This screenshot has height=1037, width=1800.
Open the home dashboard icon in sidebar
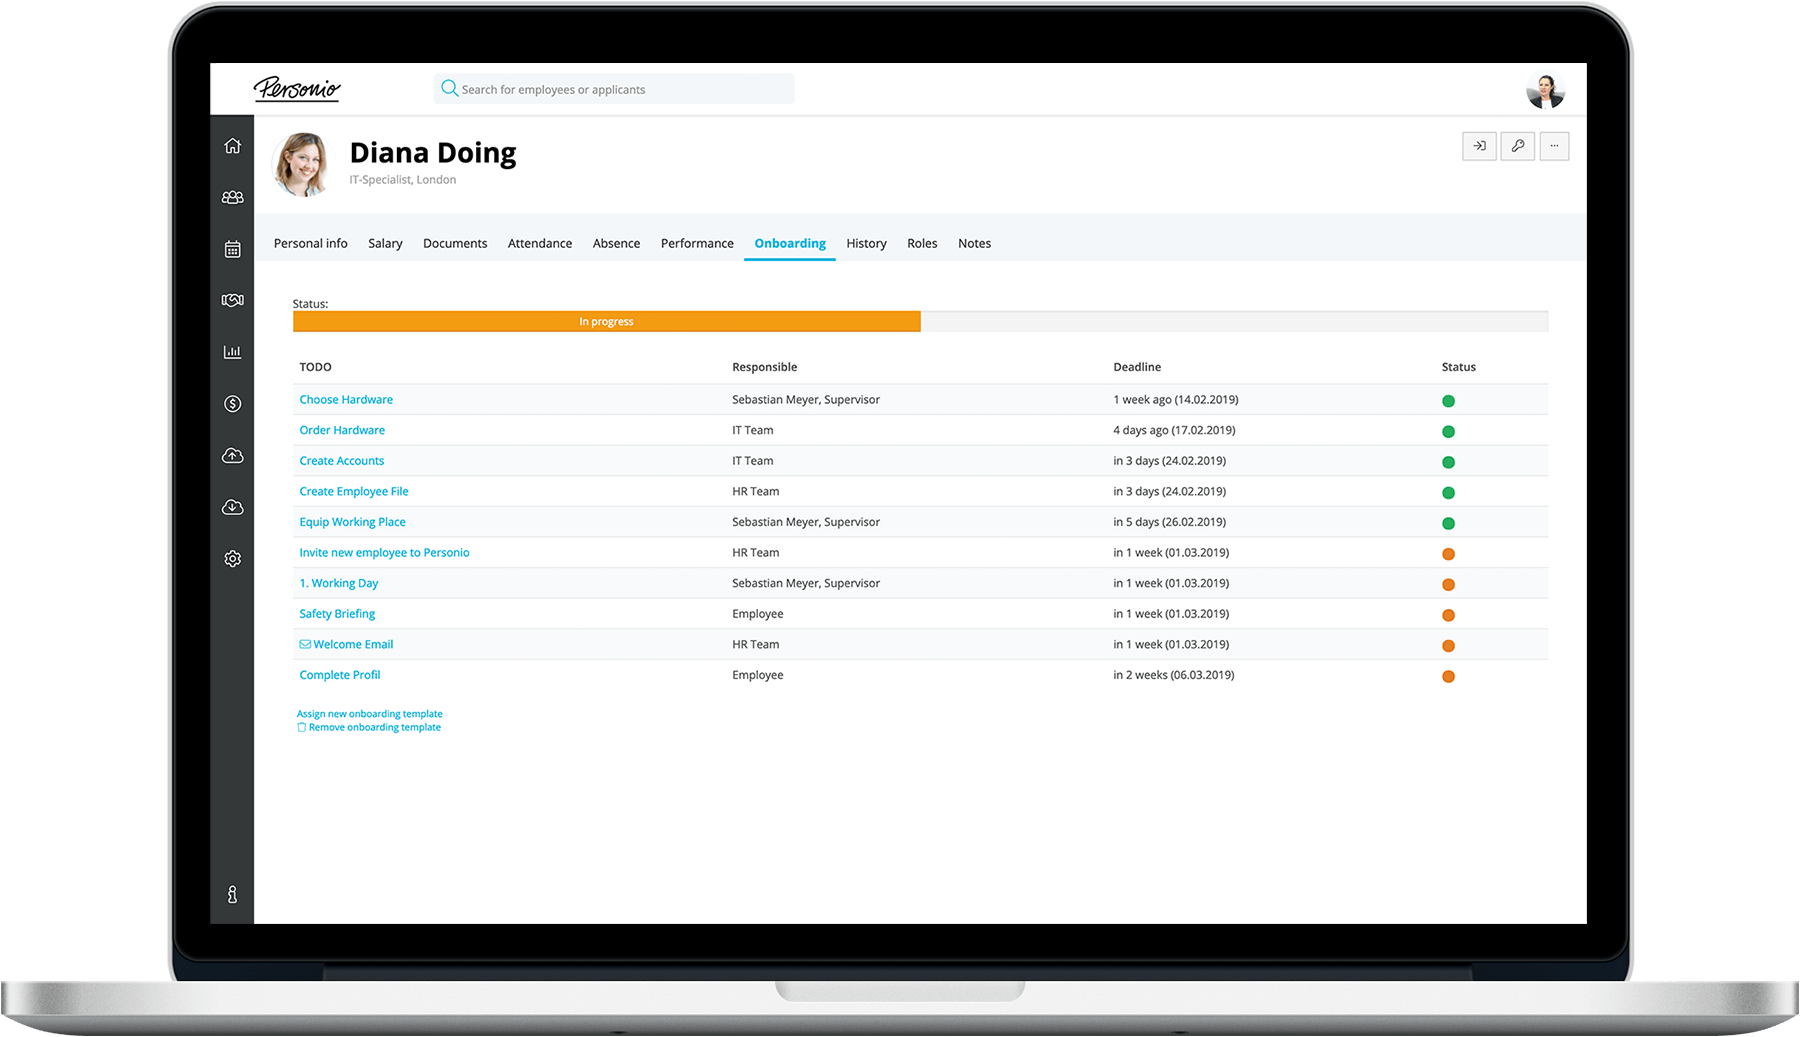(x=232, y=146)
